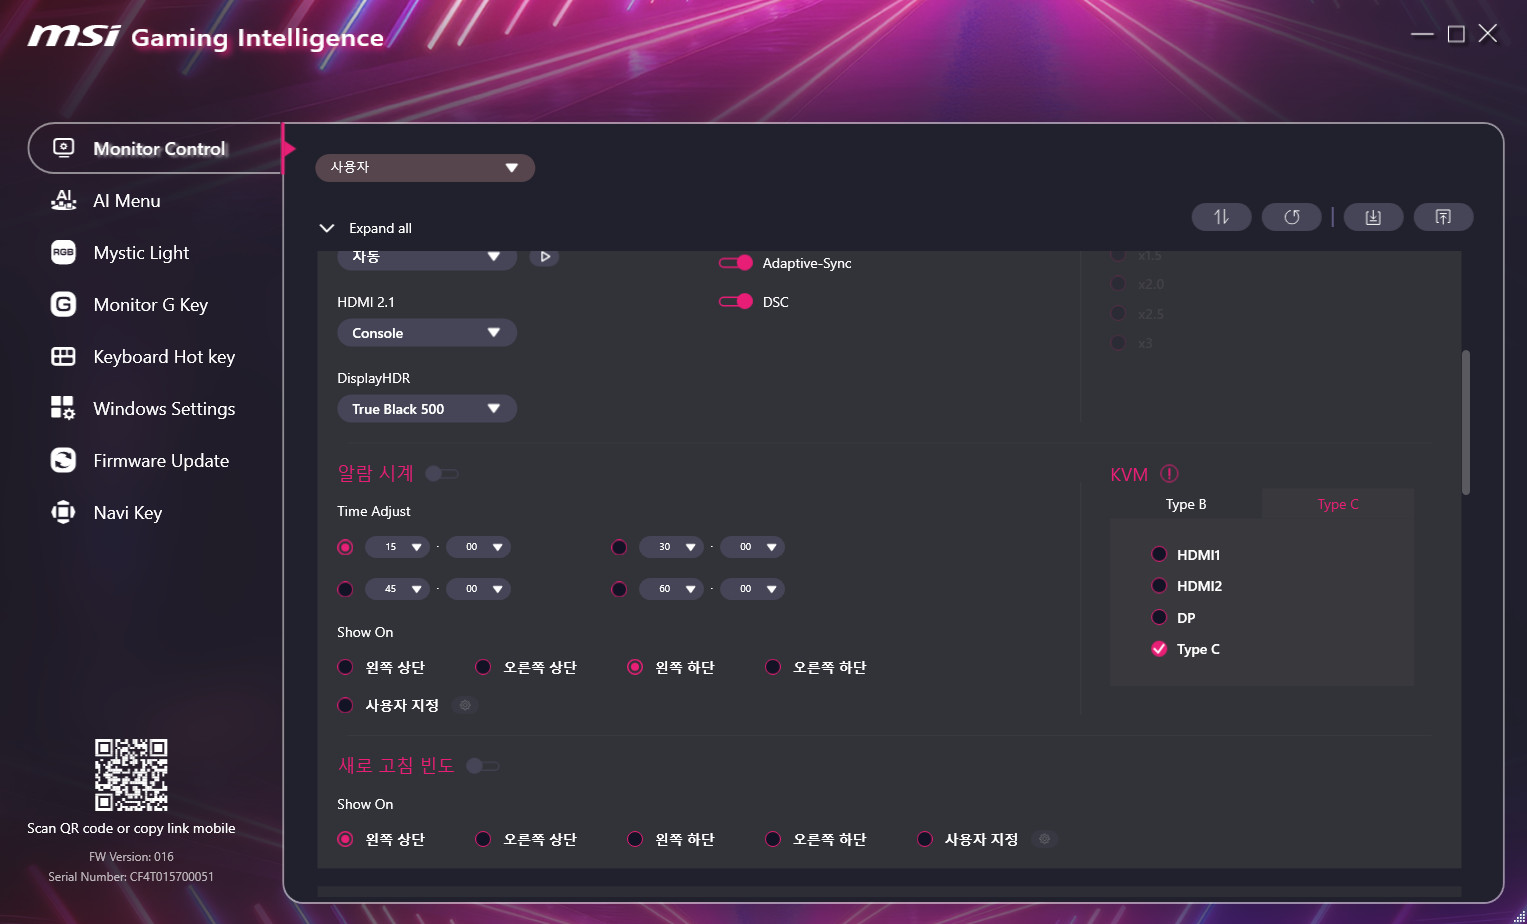Click the export settings icon
Image resolution: width=1527 pixels, height=924 pixels.
pos(1443,217)
